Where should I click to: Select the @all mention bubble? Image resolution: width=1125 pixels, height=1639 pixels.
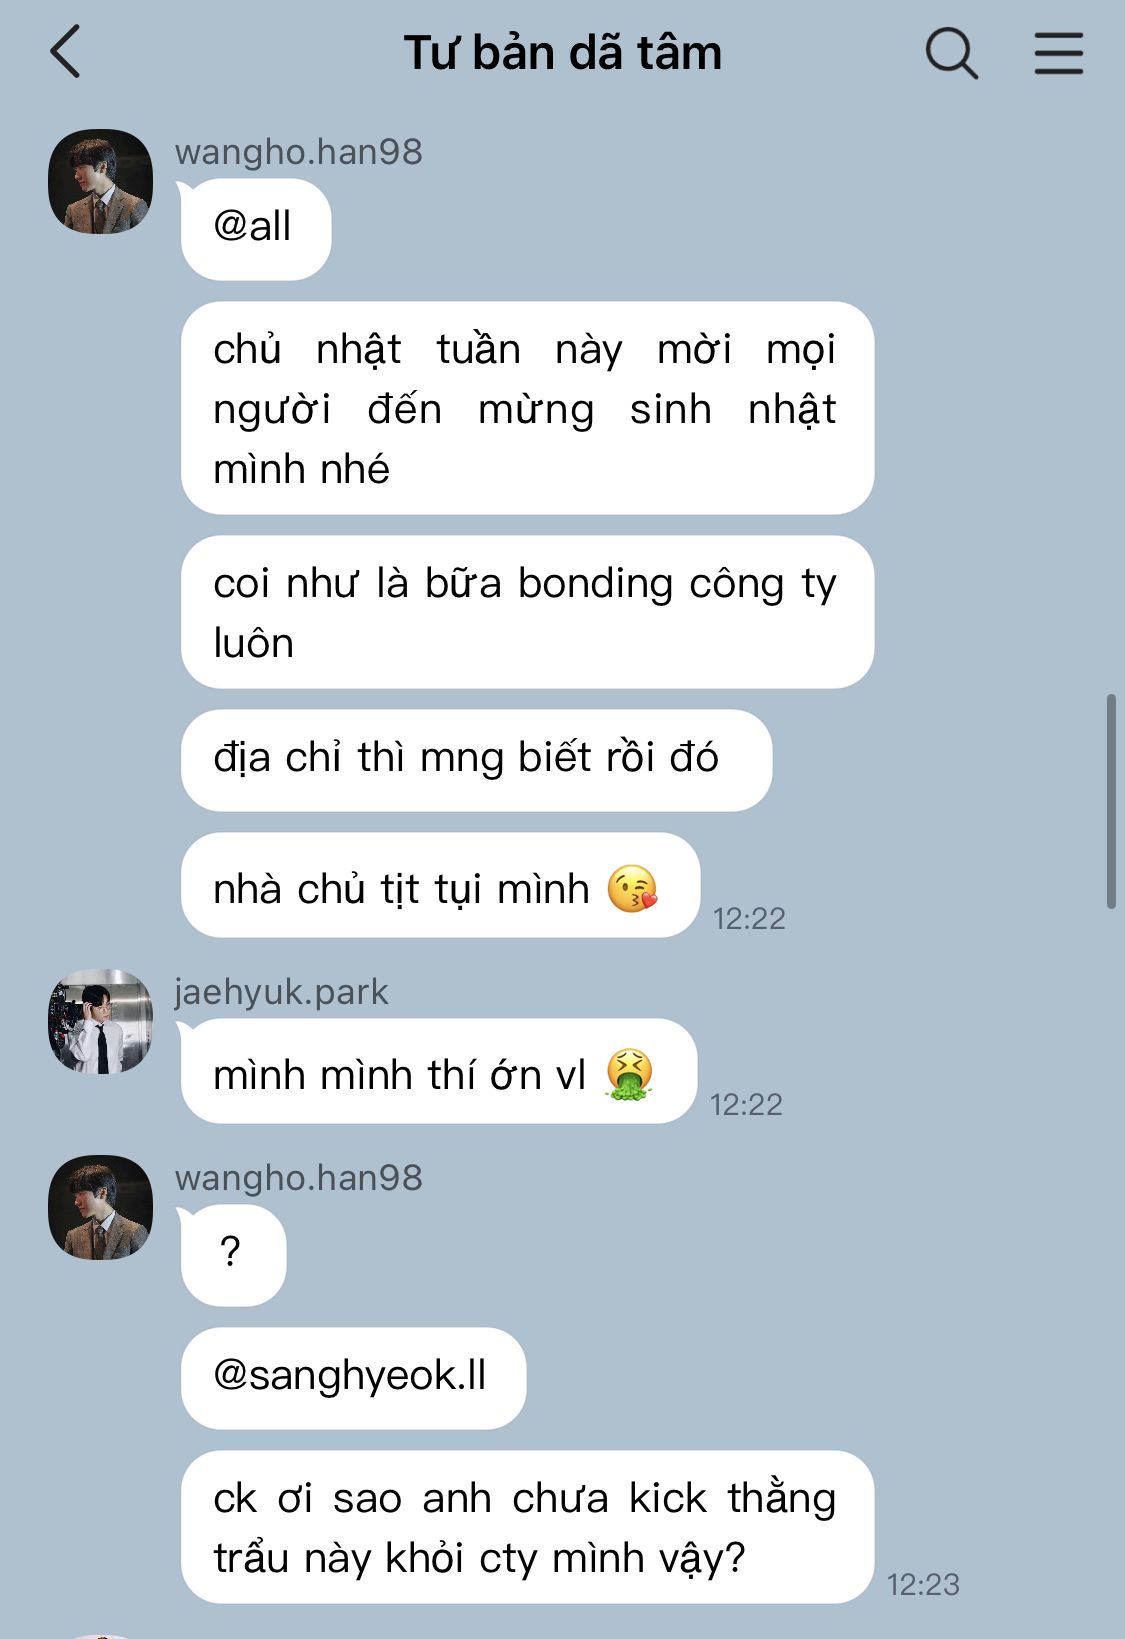(255, 229)
